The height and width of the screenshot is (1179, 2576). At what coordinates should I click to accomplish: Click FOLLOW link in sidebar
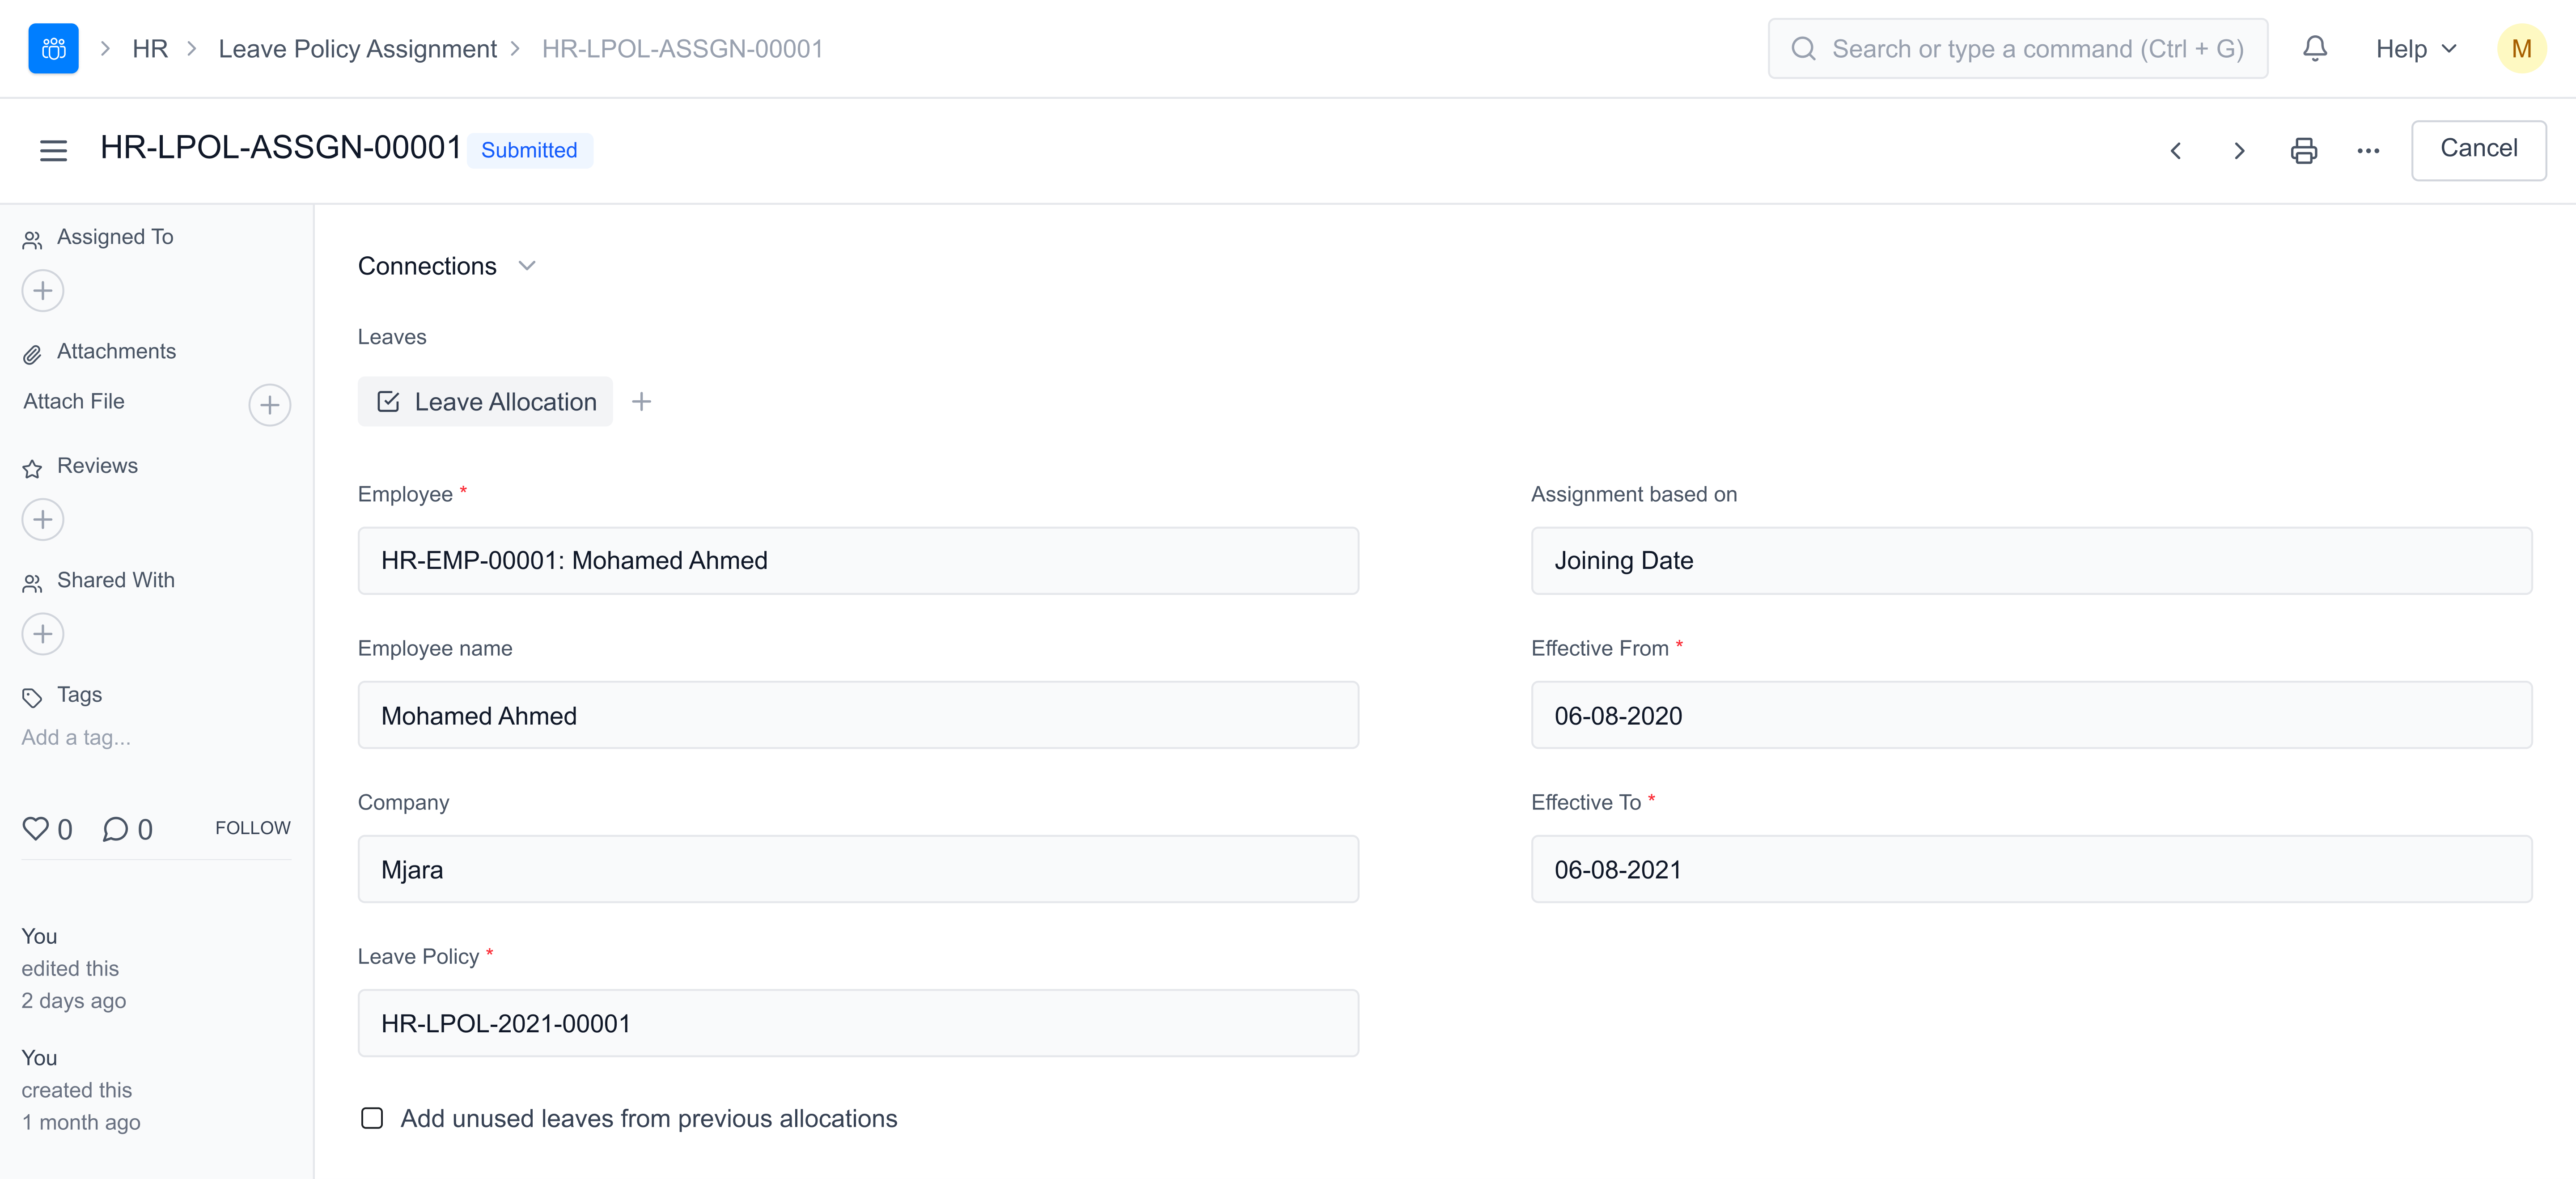click(x=252, y=828)
